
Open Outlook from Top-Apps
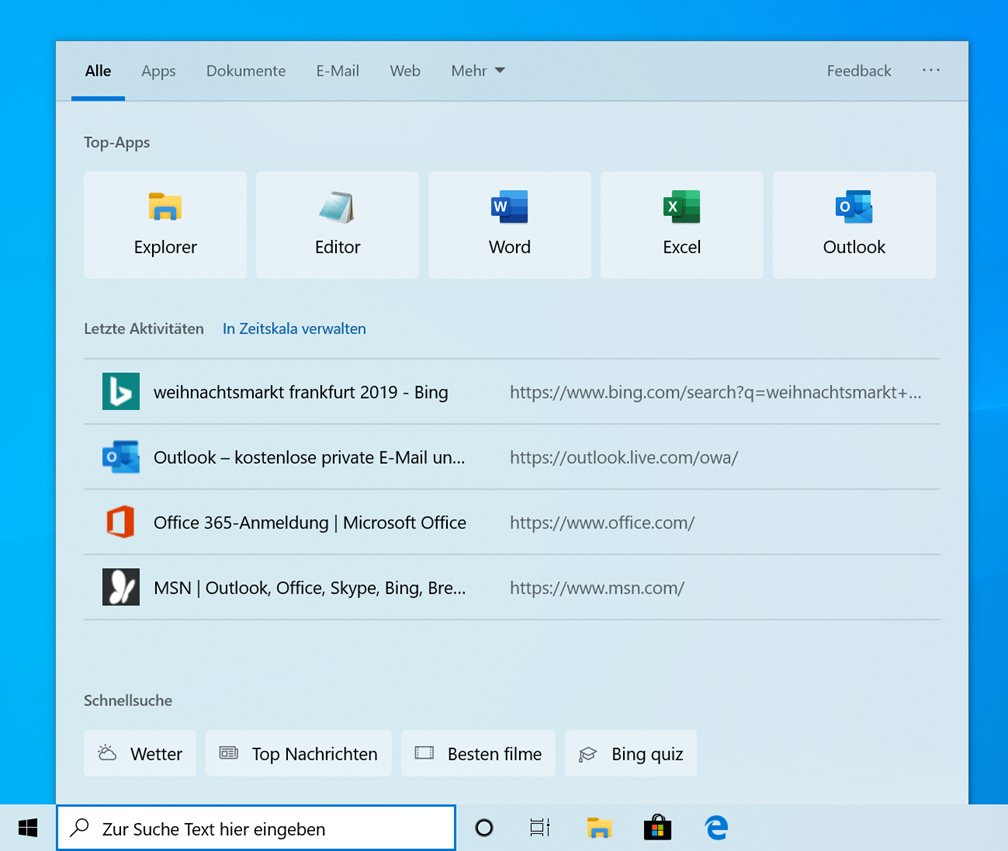click(x=853, y=224)
